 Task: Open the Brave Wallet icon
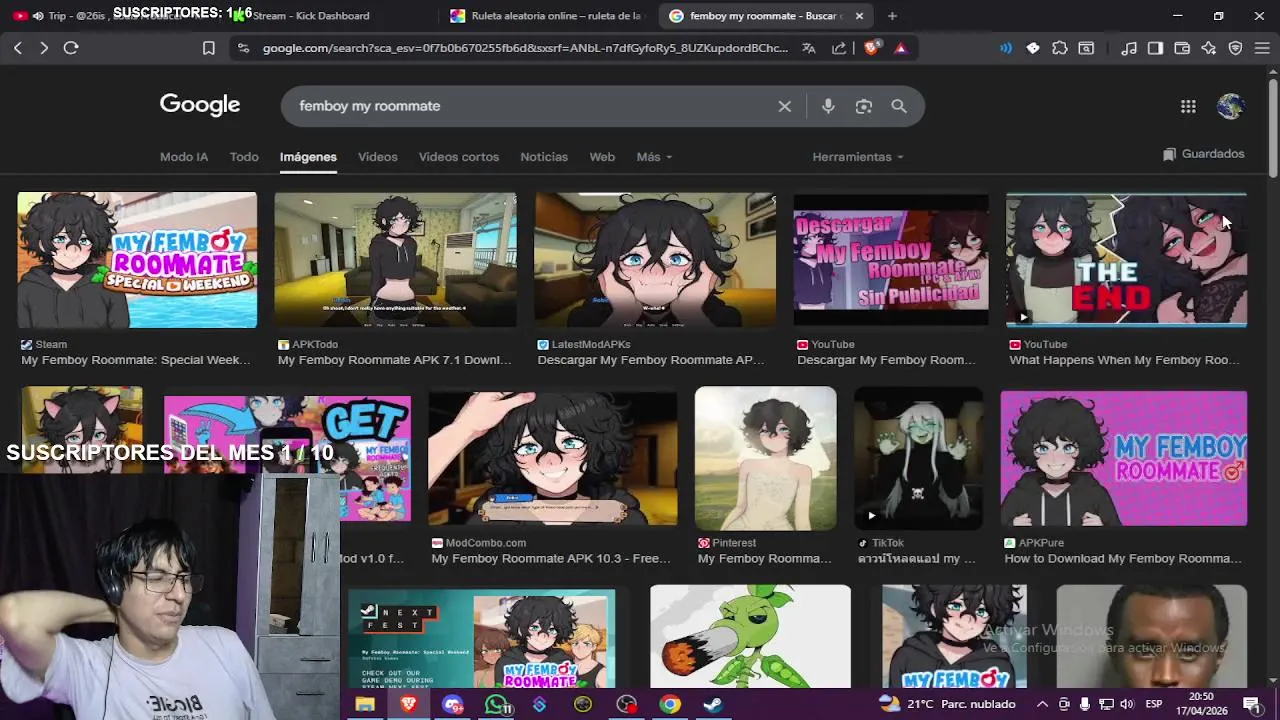tap(1182, 48)
